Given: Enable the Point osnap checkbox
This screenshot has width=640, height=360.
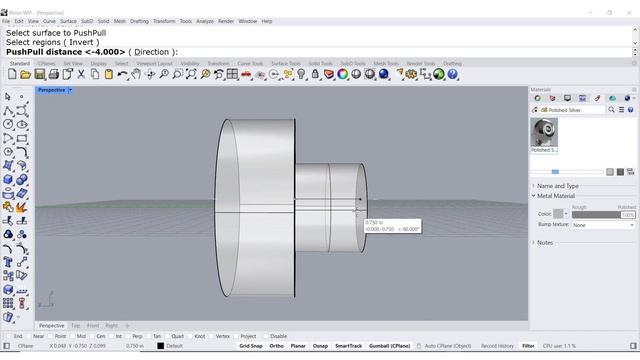Looking at the screenshot, I should [50, 336].
